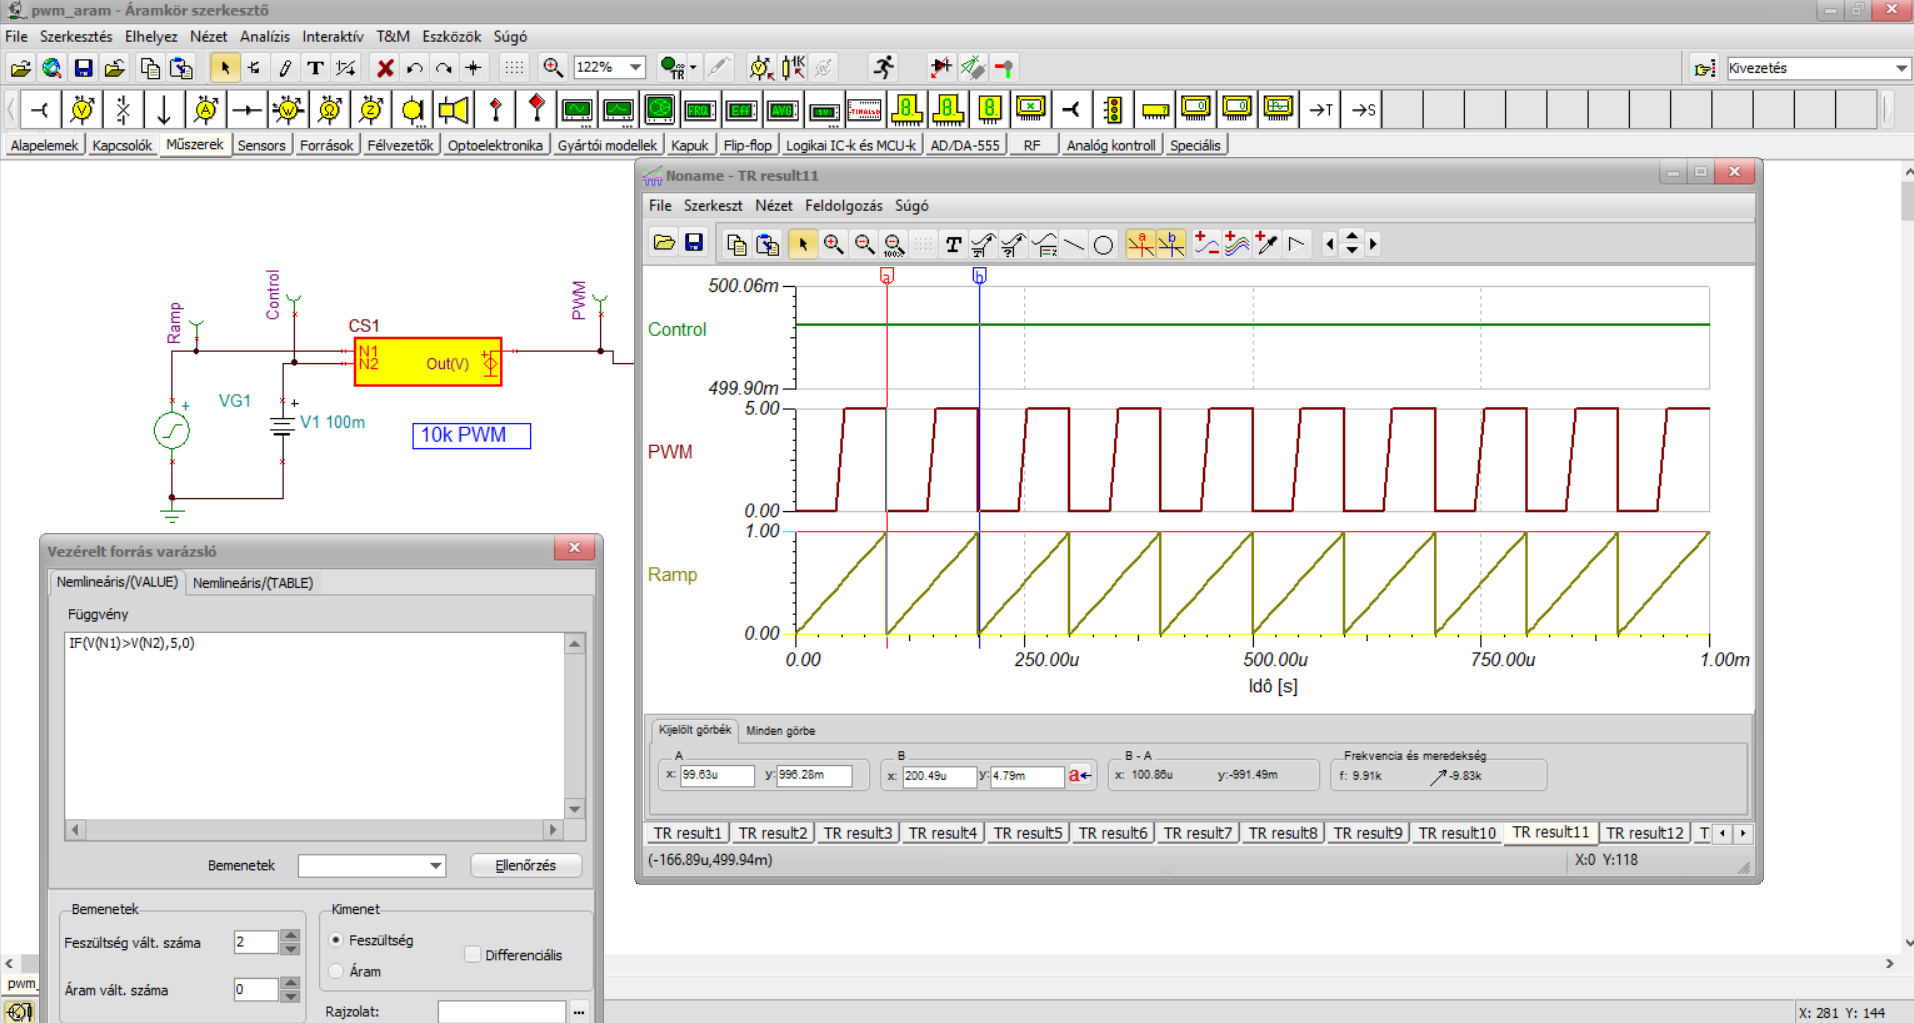
Task: Enable the Differenciális checkbox
Action: [x=473, y=955]
